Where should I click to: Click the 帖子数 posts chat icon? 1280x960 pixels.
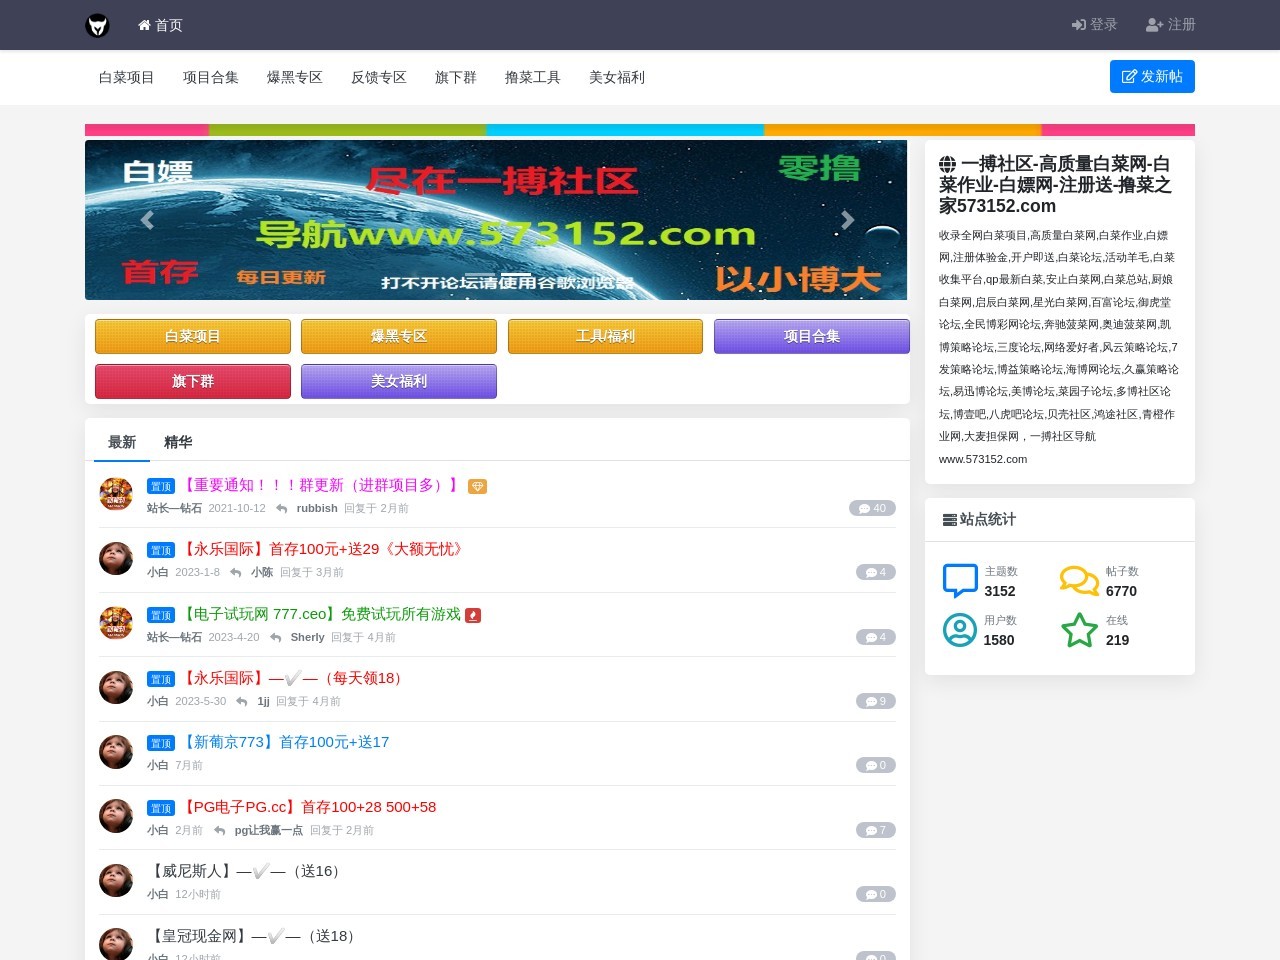(1080, 580)
